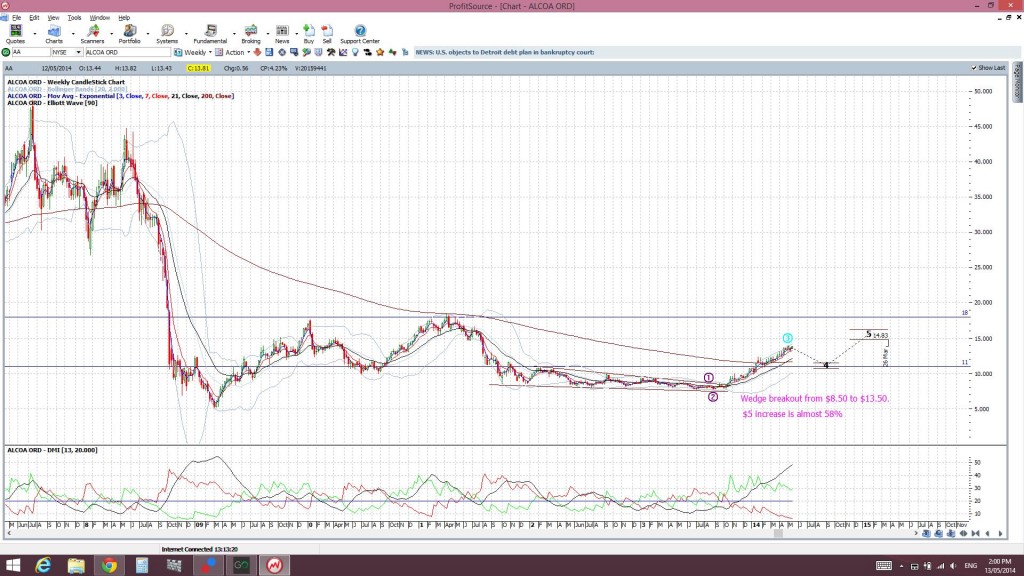
Task: Click the AA symbol input field
Action: coord(31,52)
